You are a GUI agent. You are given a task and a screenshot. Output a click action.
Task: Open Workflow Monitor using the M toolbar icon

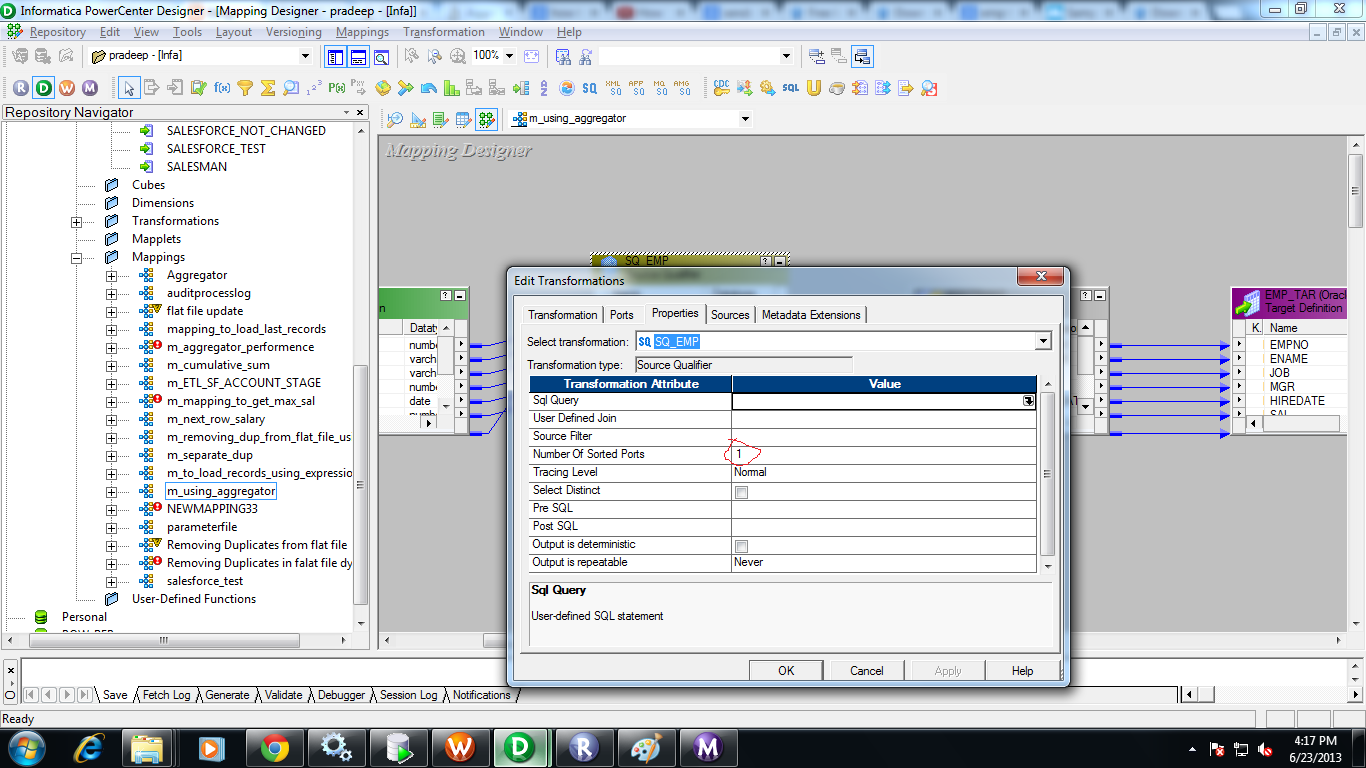click(90, 88)
